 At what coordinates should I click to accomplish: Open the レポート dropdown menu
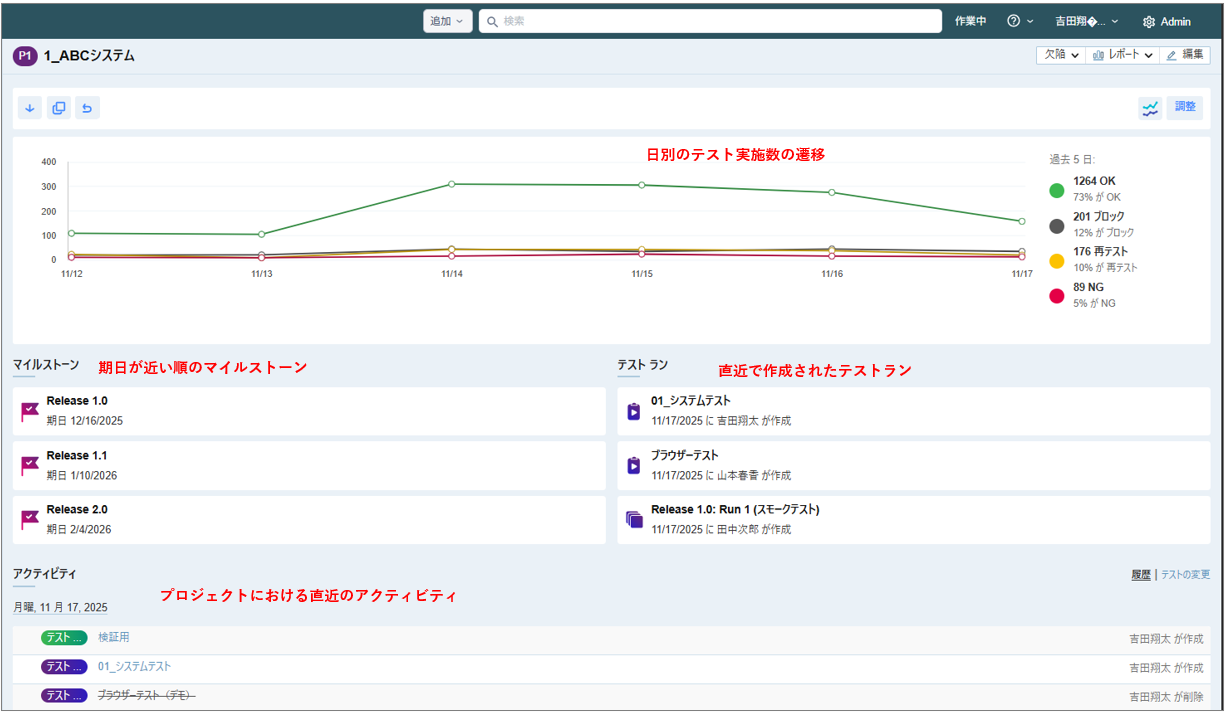[x=1123, y=55]
